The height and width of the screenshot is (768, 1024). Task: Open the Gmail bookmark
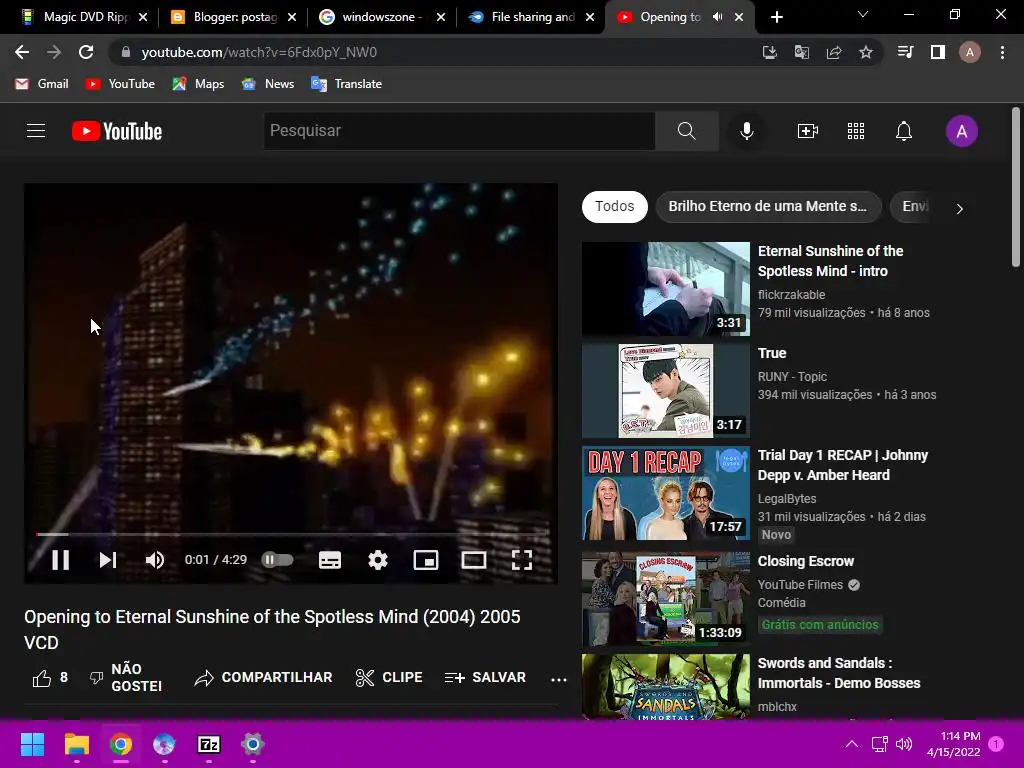(42, 84)
